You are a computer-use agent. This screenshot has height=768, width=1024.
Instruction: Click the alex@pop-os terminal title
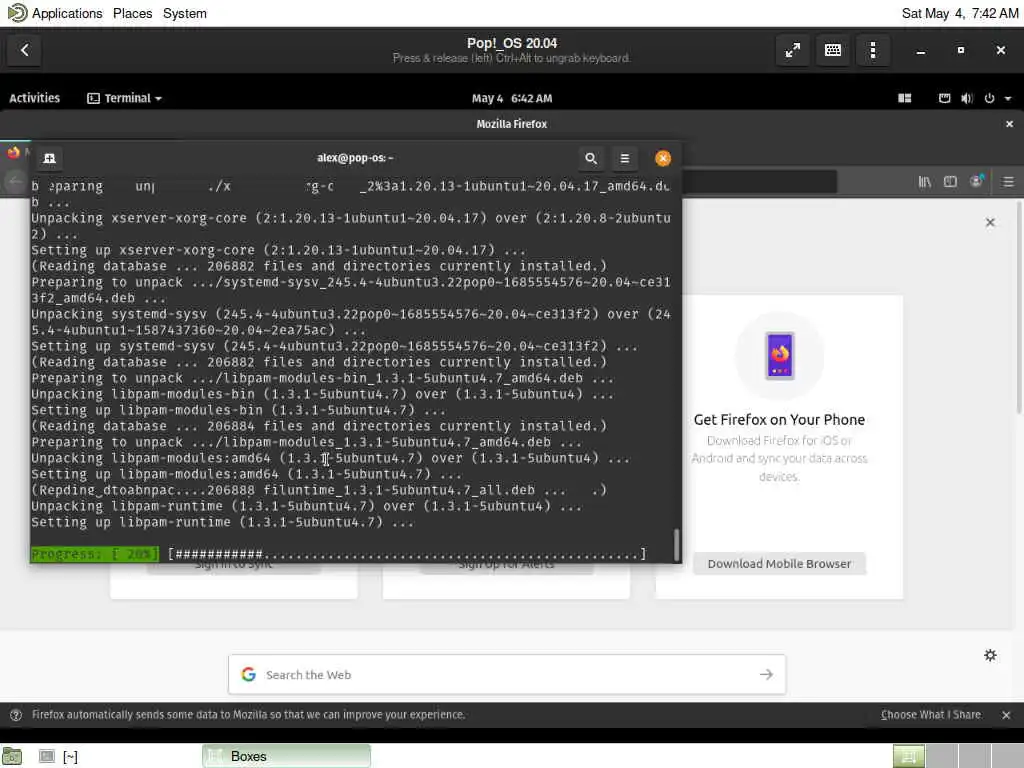click(355, 158)
